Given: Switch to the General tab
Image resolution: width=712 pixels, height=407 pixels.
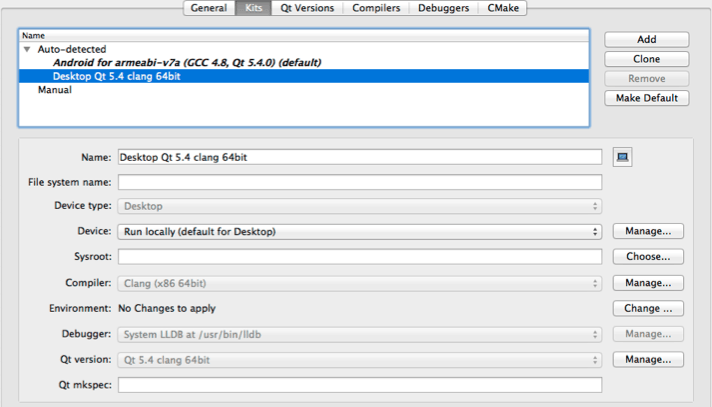Looking at the screenshot, I should pyautogui.click(x=209, y=8).
